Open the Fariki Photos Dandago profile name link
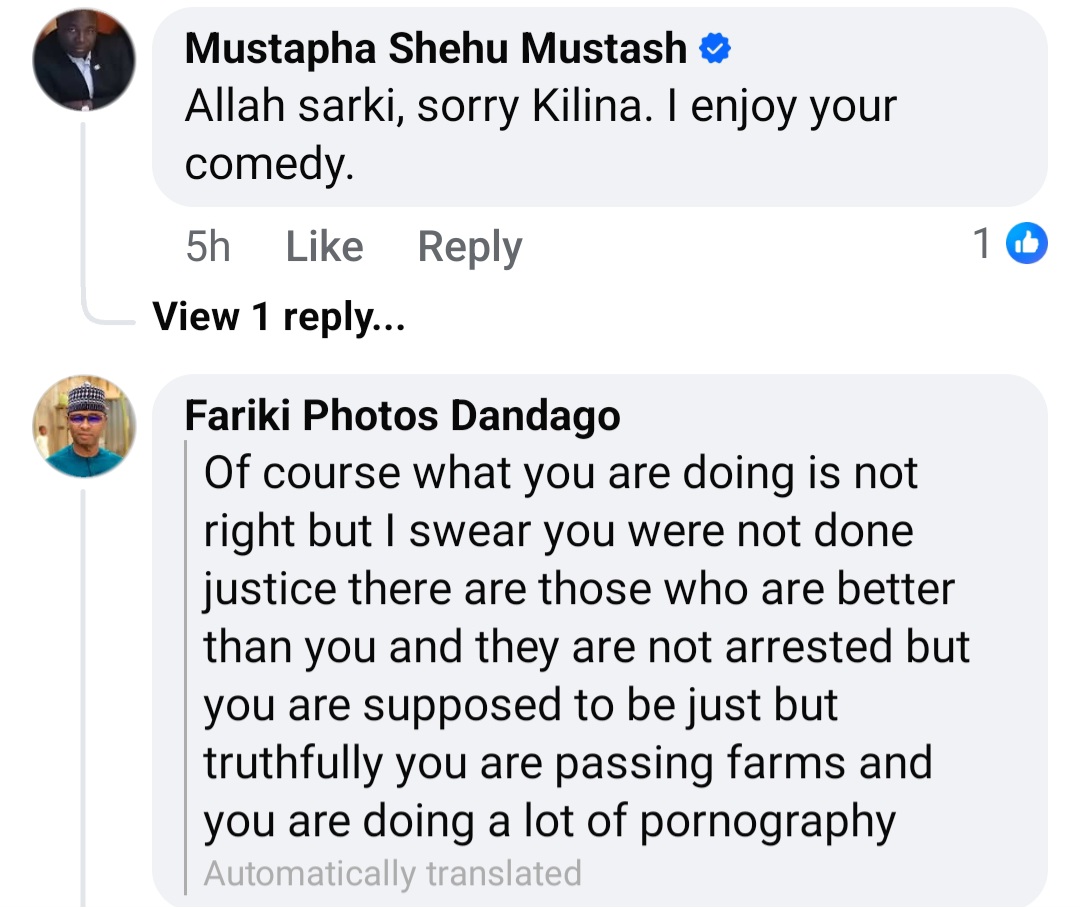Screen dimensions: 1080x907 point(402,416)
